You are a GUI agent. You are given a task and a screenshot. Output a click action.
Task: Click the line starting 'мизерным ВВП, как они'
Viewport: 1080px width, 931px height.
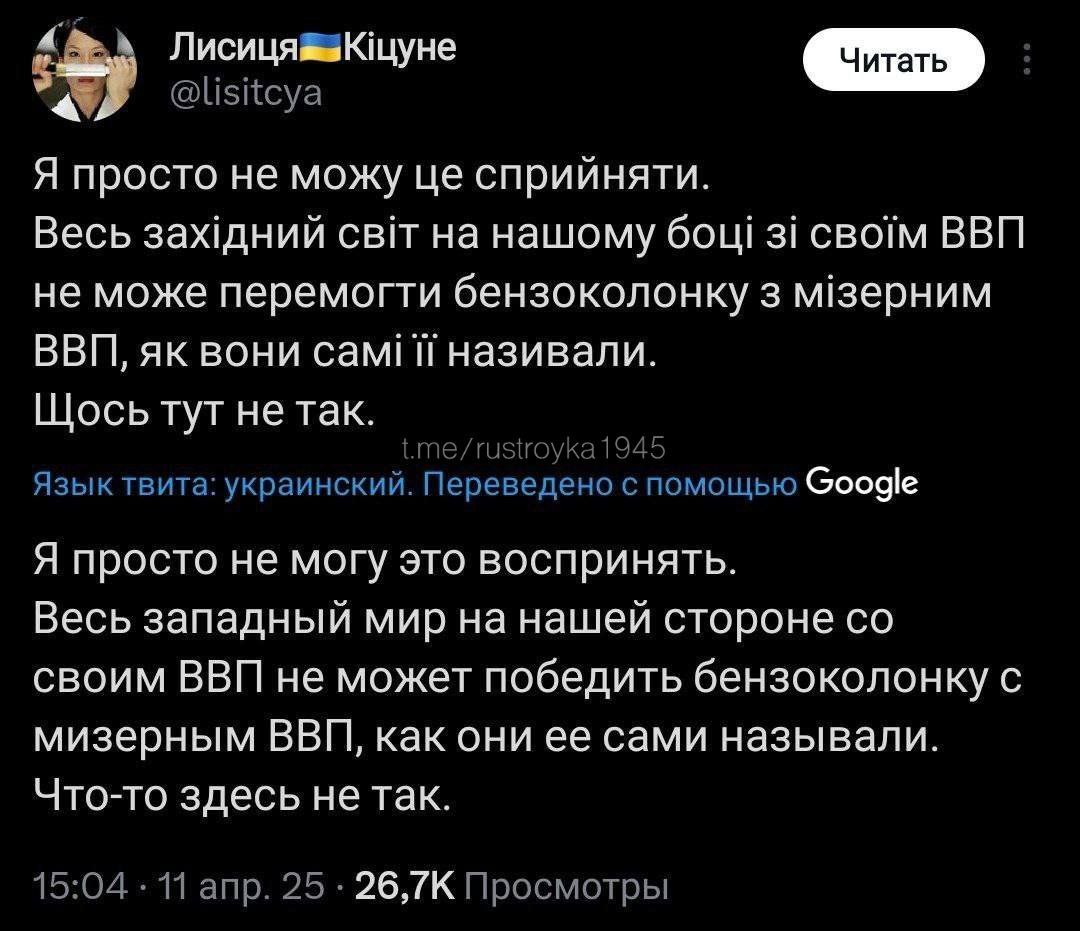[x=488, y=738]
